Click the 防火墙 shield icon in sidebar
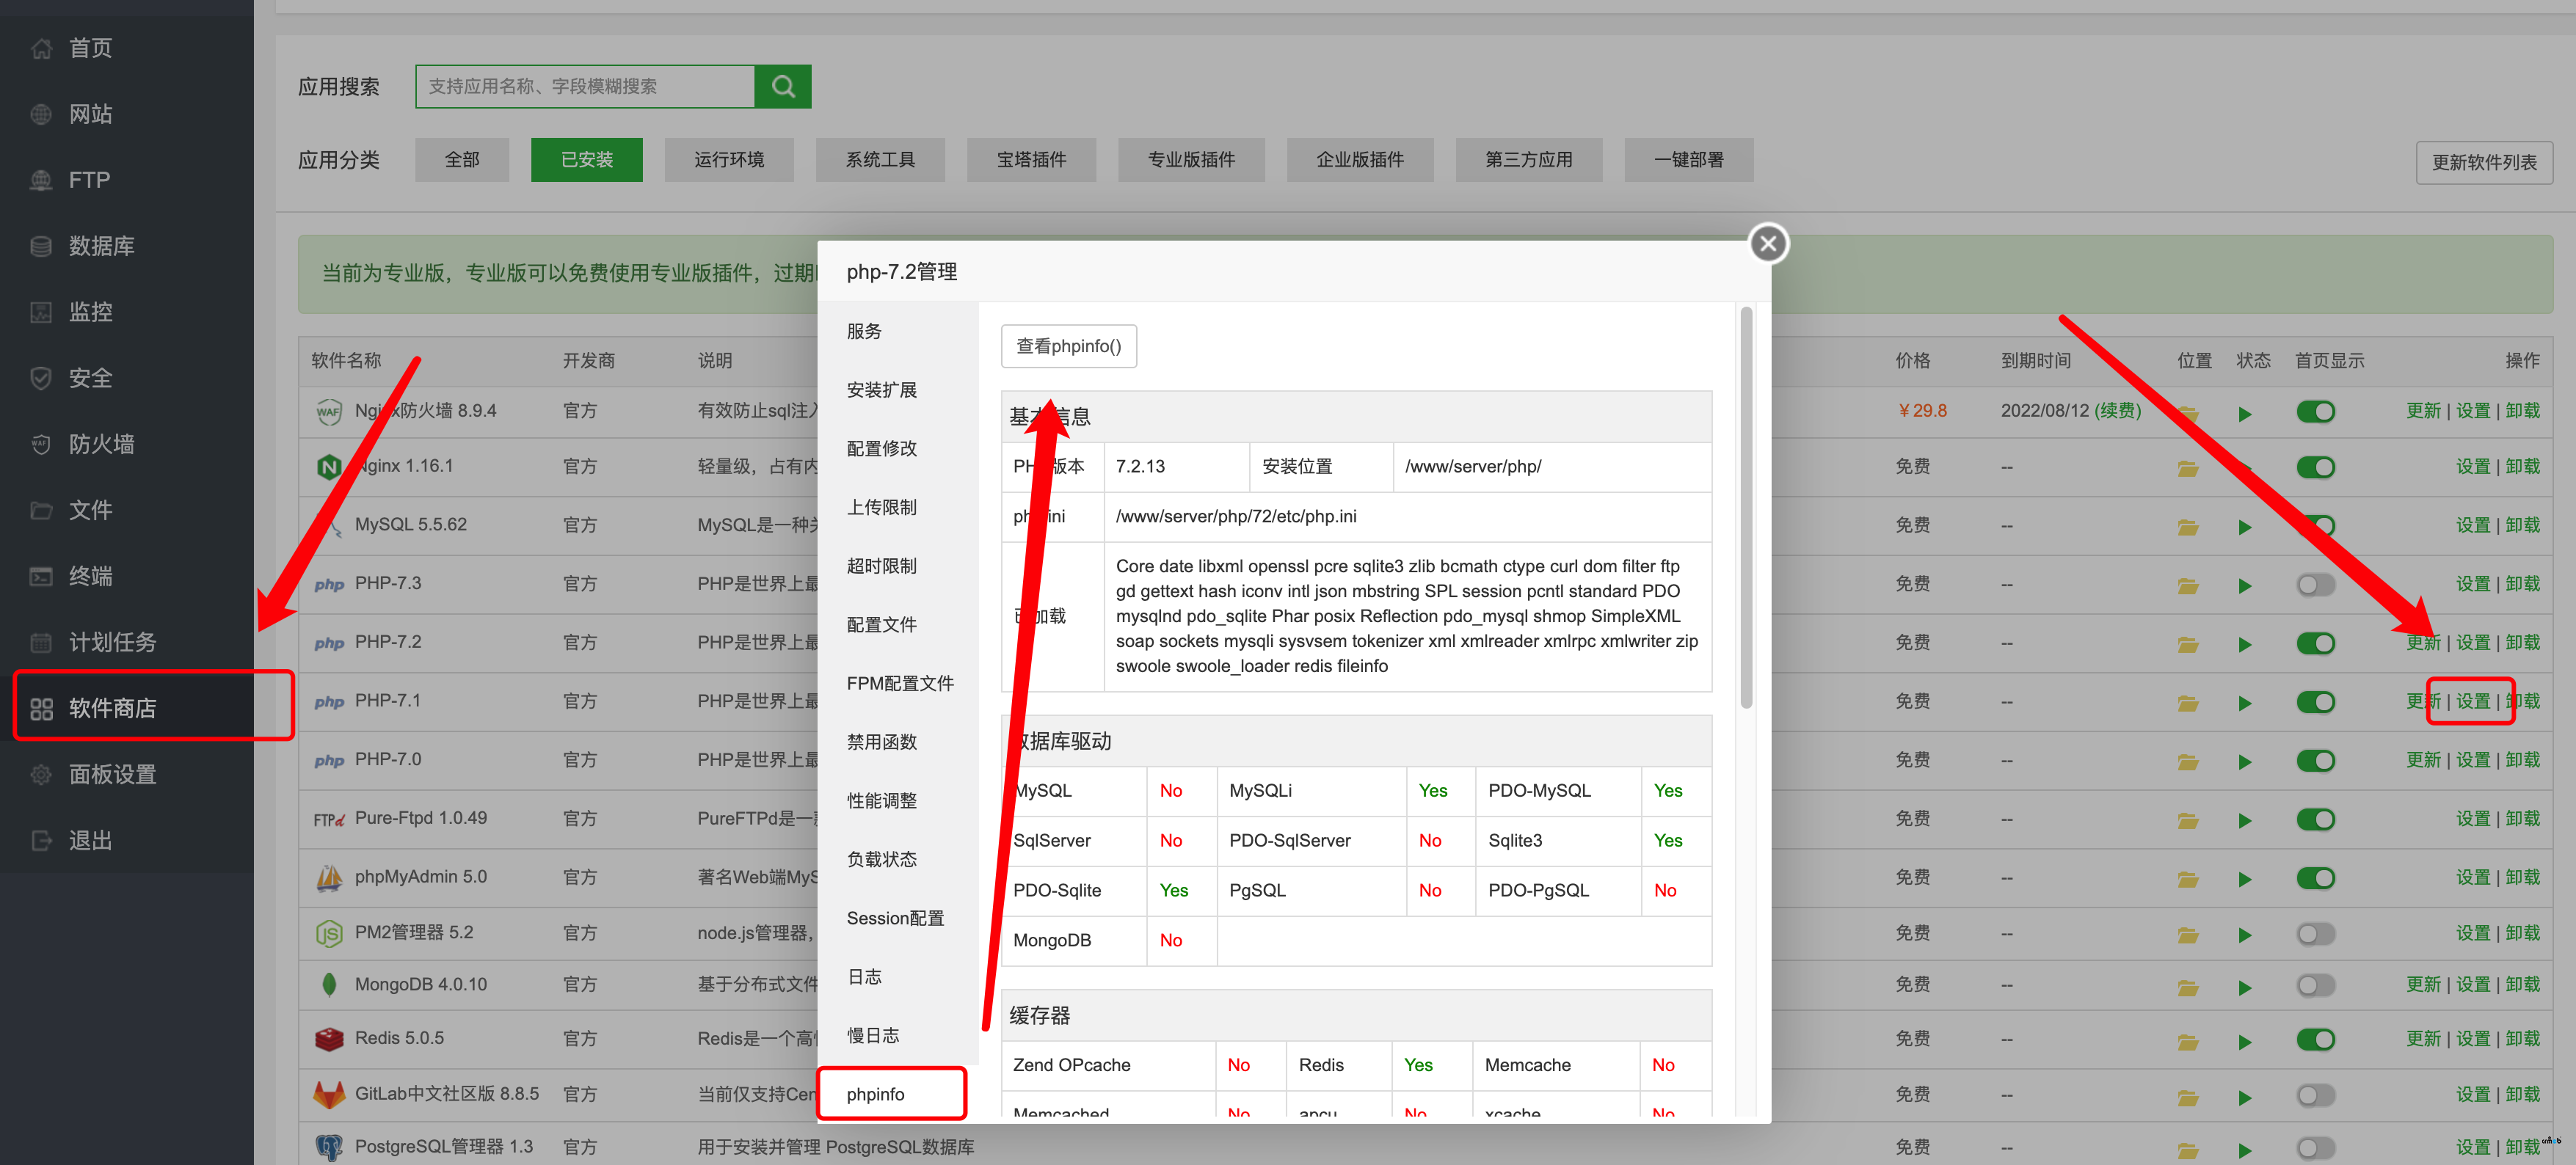2576x1165 pixels. pos(41,444)
